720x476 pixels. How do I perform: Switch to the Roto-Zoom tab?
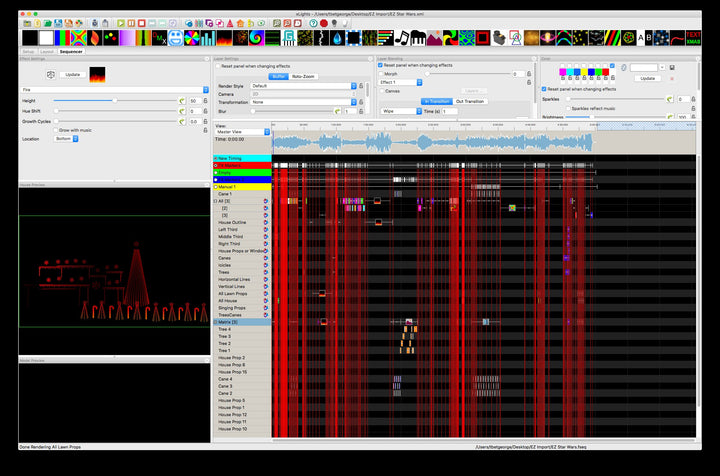pos(305,76)
